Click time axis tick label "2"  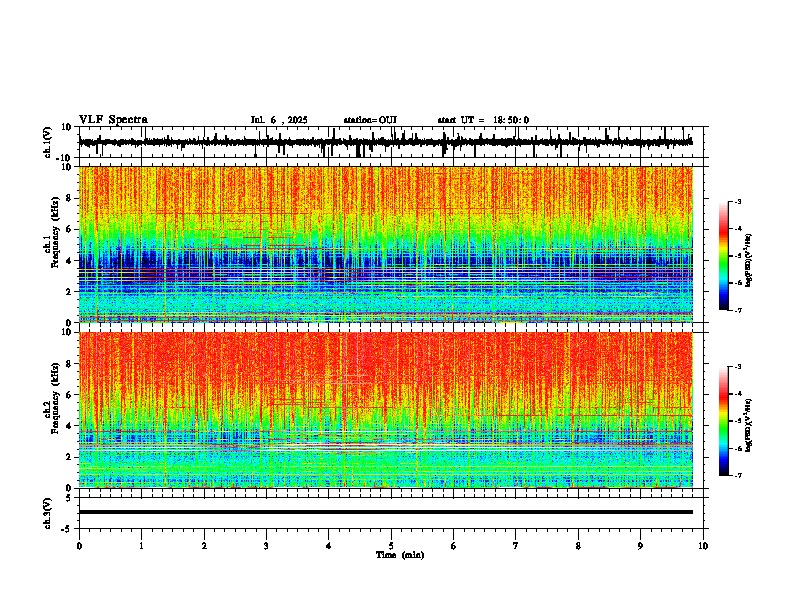(204, 546)
